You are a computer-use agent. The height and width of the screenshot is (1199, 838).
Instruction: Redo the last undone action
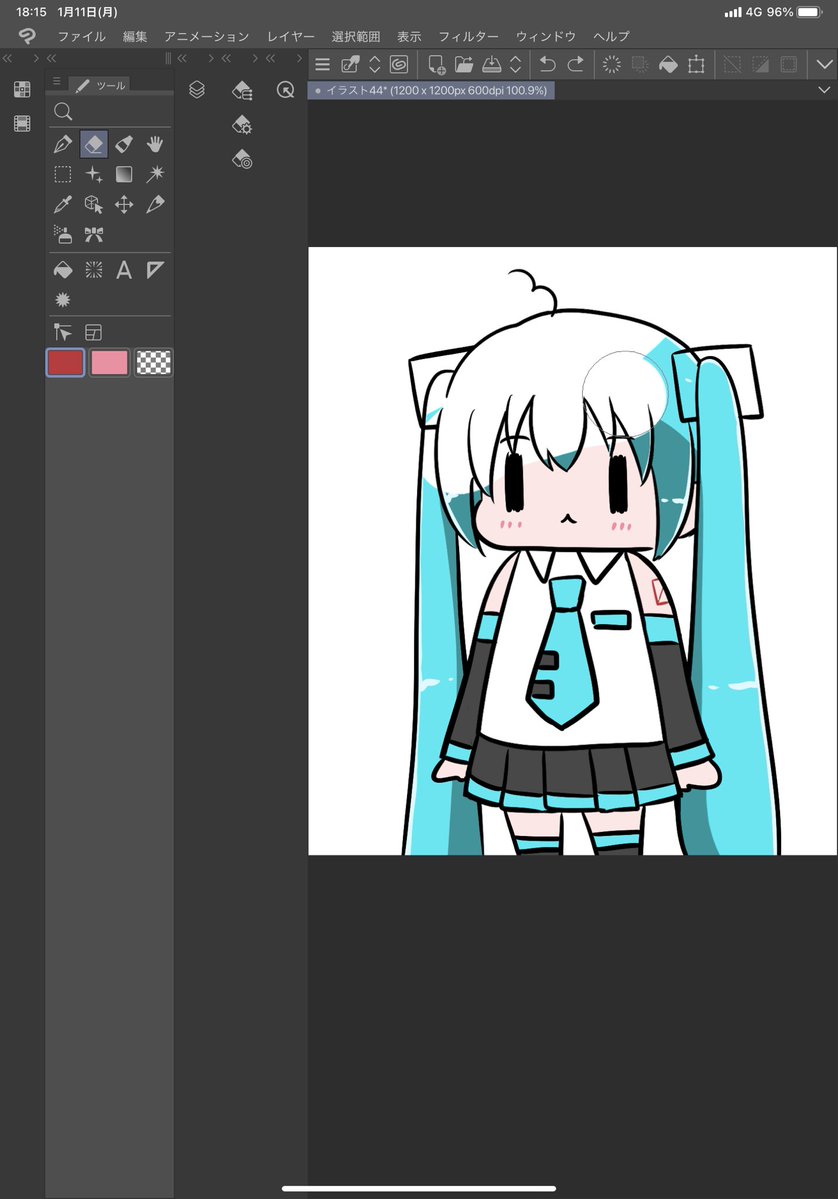click(x=573, y=64)
